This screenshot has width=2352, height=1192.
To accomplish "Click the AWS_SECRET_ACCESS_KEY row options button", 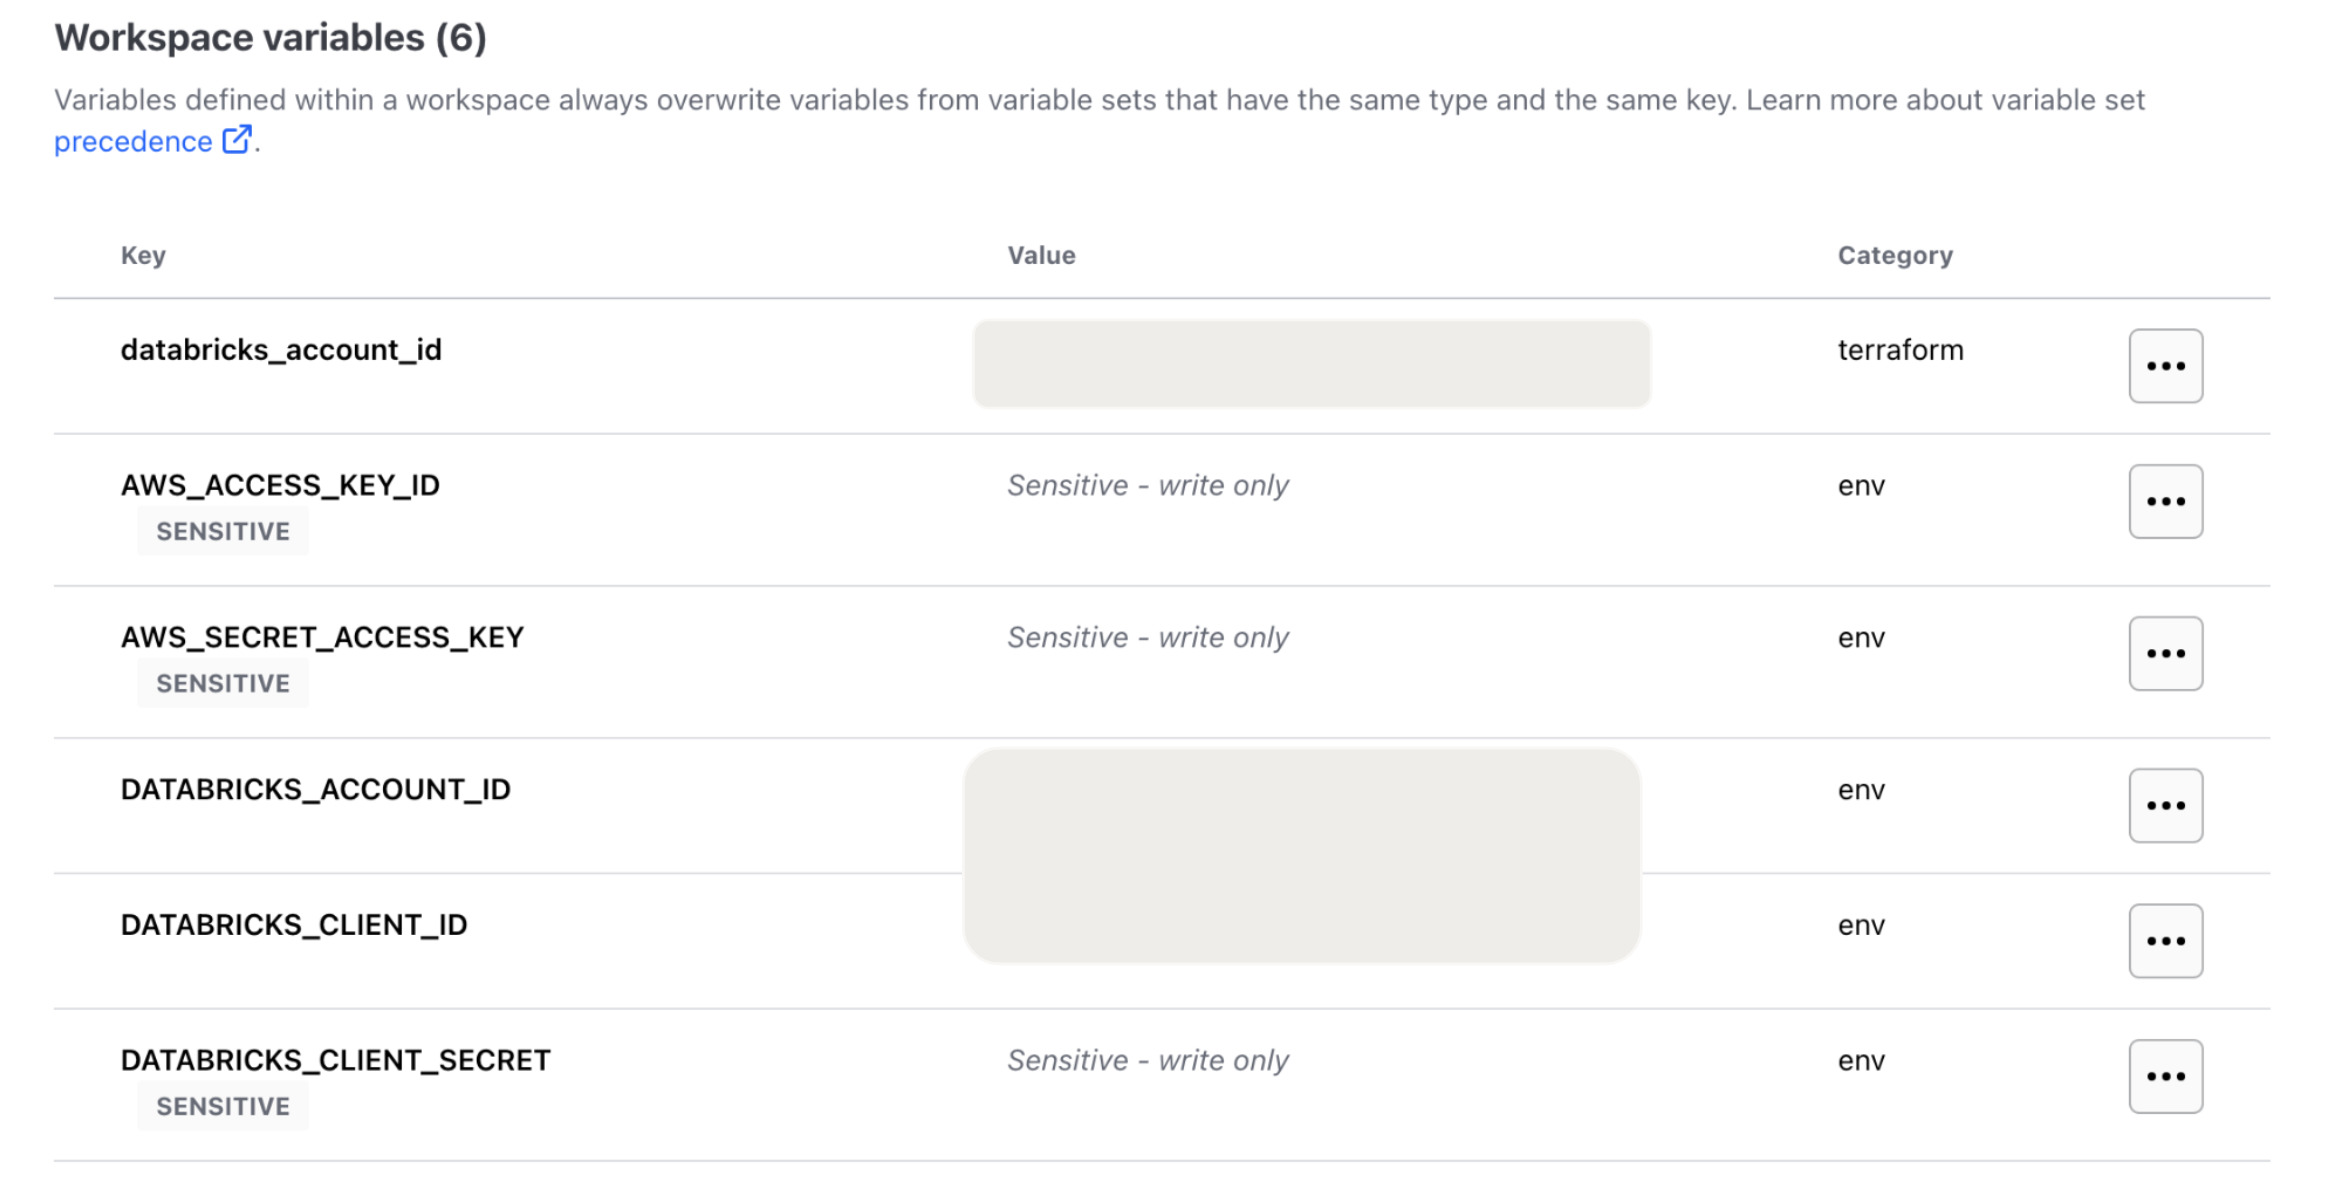I will click(x=2165, y=653).
